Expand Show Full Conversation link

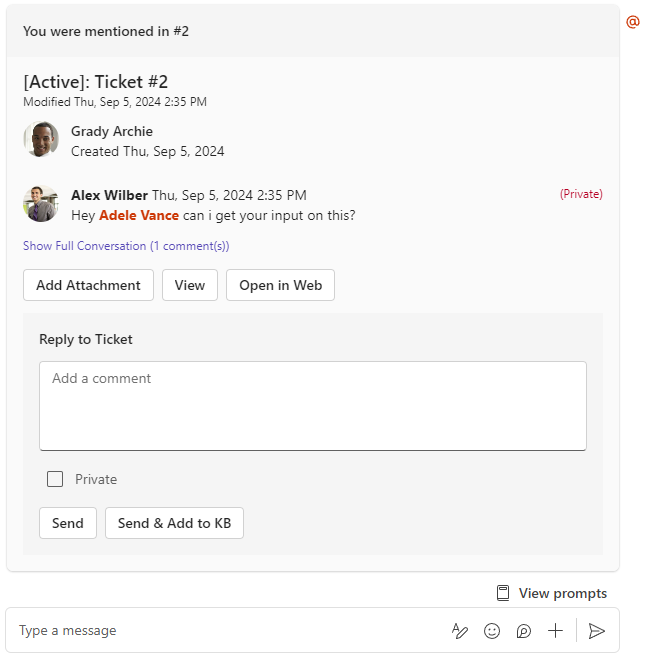tap(126, 246)
